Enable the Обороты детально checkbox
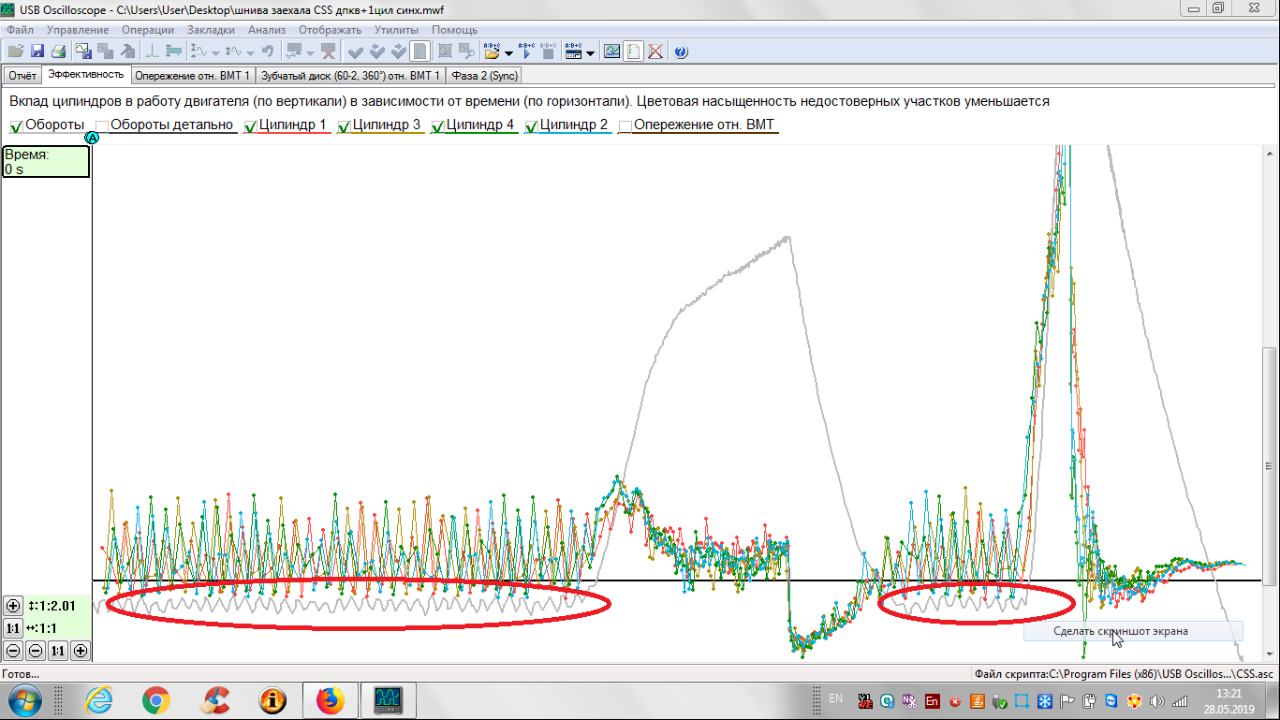Image resolution: width=1280 pixels, height=720 pixels. [x=102, y=126]
